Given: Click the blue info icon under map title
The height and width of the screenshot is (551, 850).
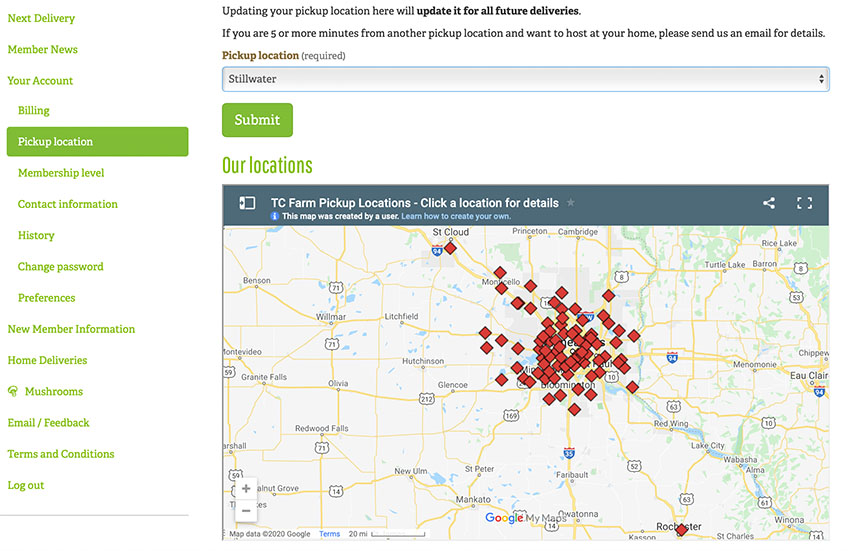Looking at the screenshot, I should 274,216.
